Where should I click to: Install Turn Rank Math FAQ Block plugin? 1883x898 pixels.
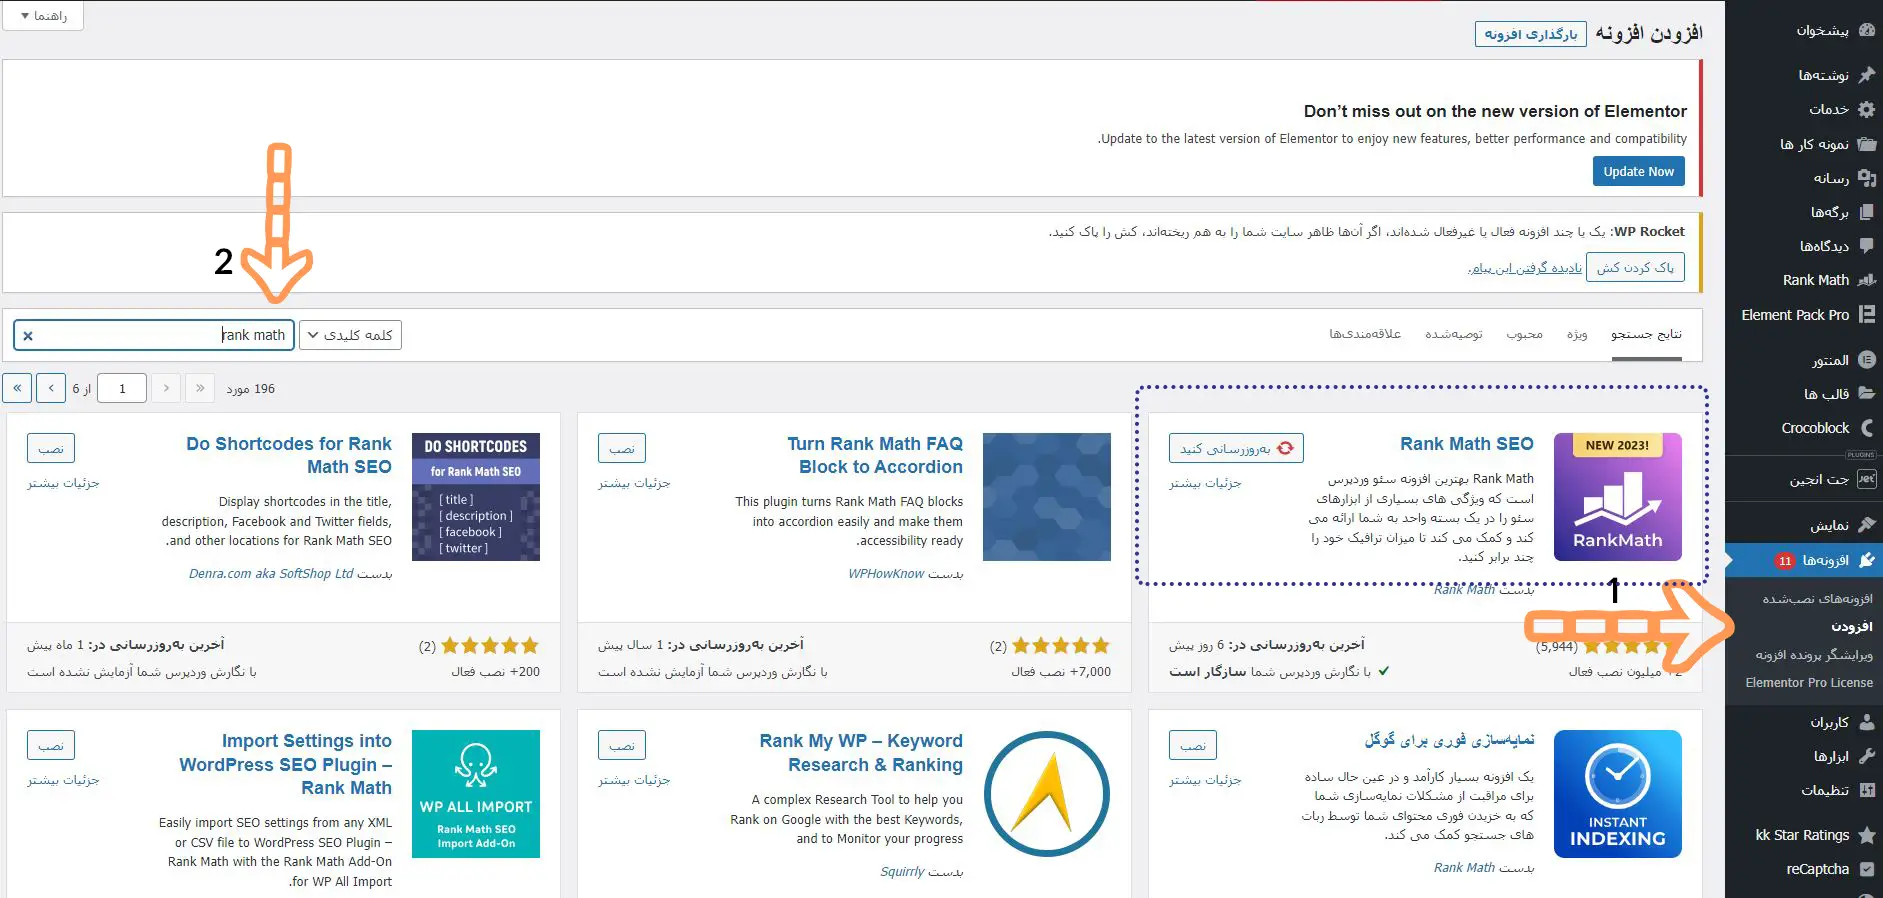click(x=622, y=448)
